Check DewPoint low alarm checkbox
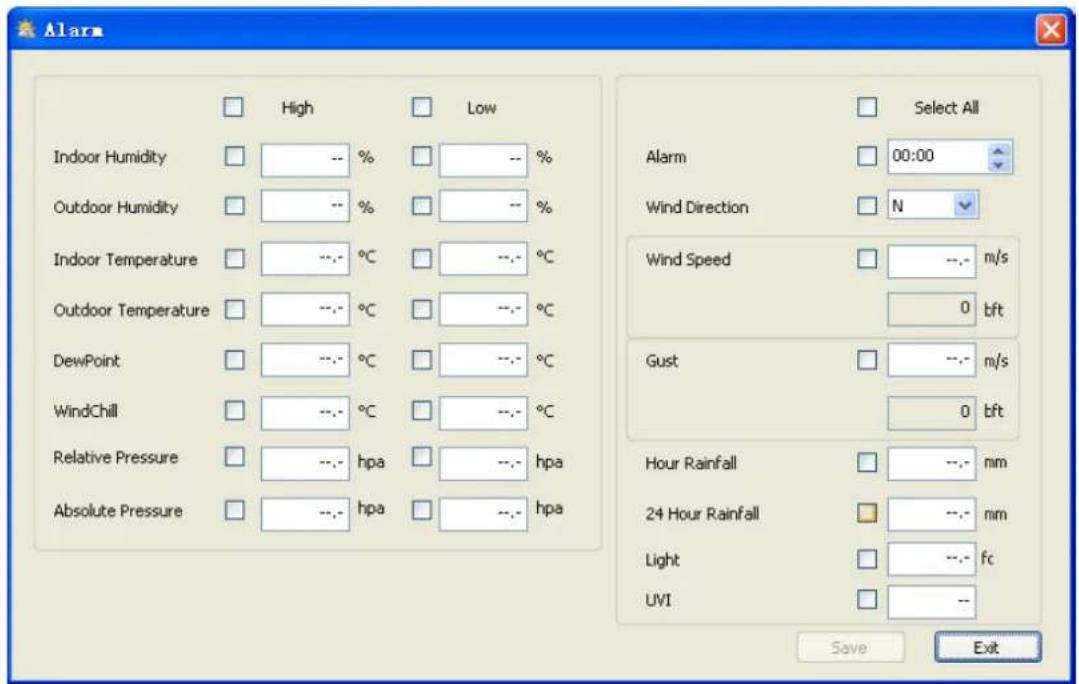 422,360
